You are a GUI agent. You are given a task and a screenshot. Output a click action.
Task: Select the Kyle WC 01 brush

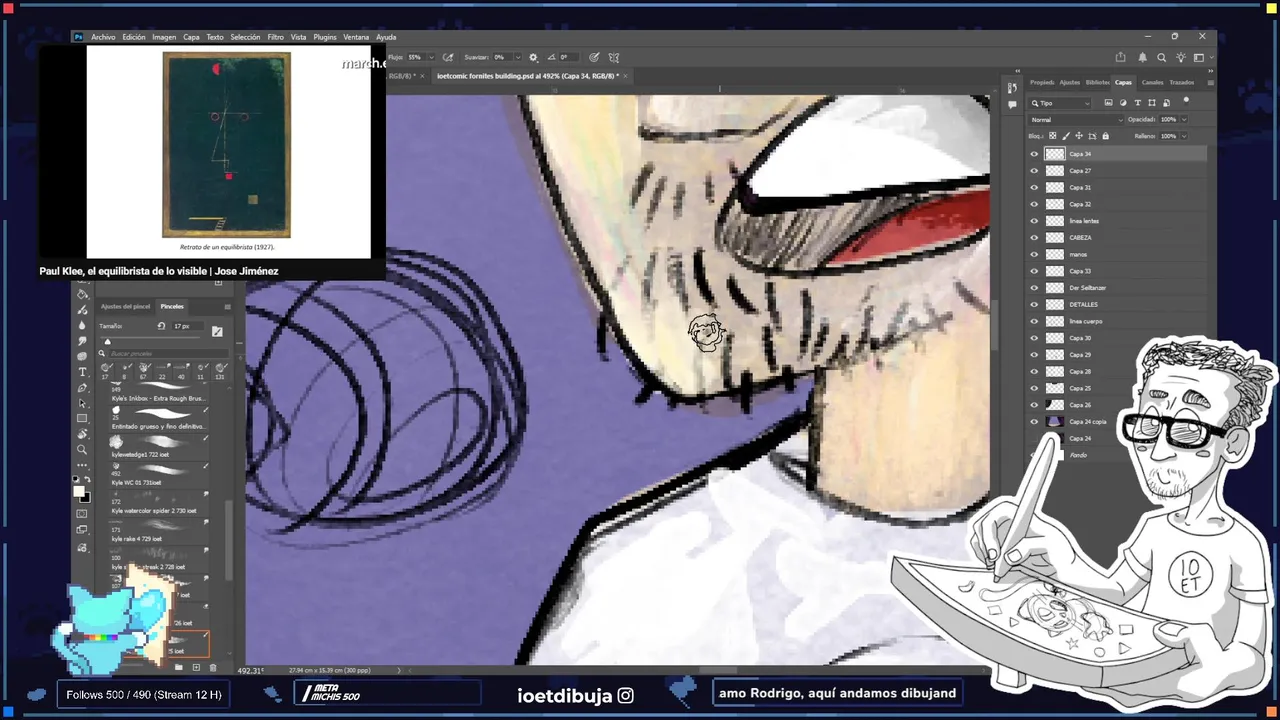pos(160,475)
